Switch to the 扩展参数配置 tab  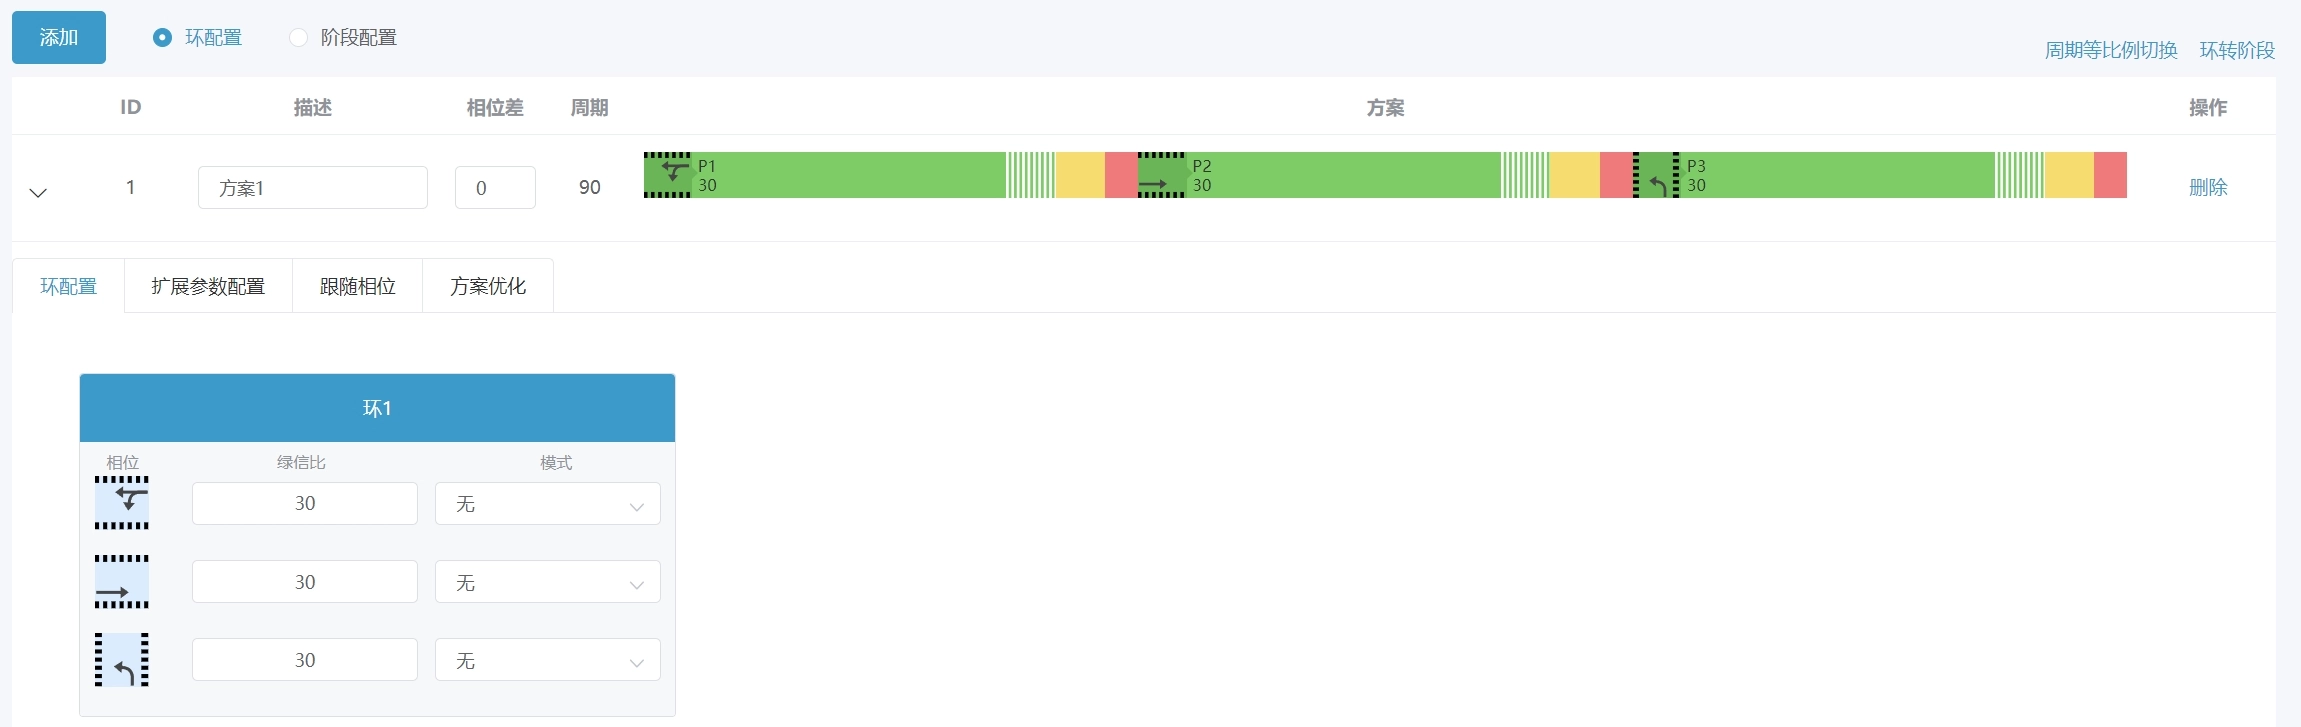pos(208,286)
